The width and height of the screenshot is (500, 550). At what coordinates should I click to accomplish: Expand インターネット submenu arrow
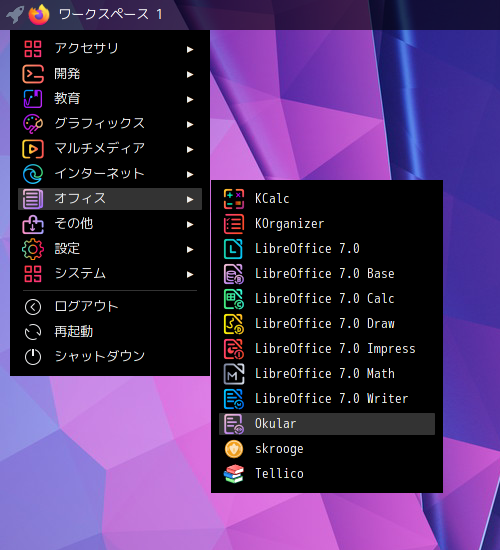[190, 174]
